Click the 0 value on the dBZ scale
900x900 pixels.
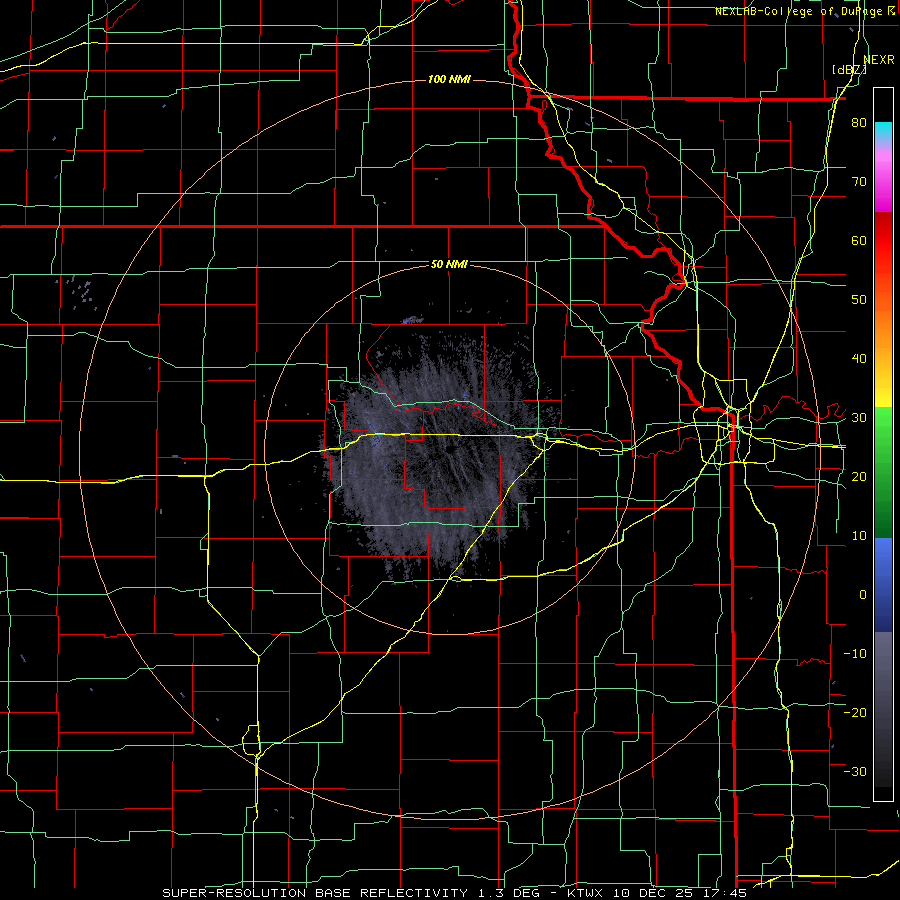(863, 595)
